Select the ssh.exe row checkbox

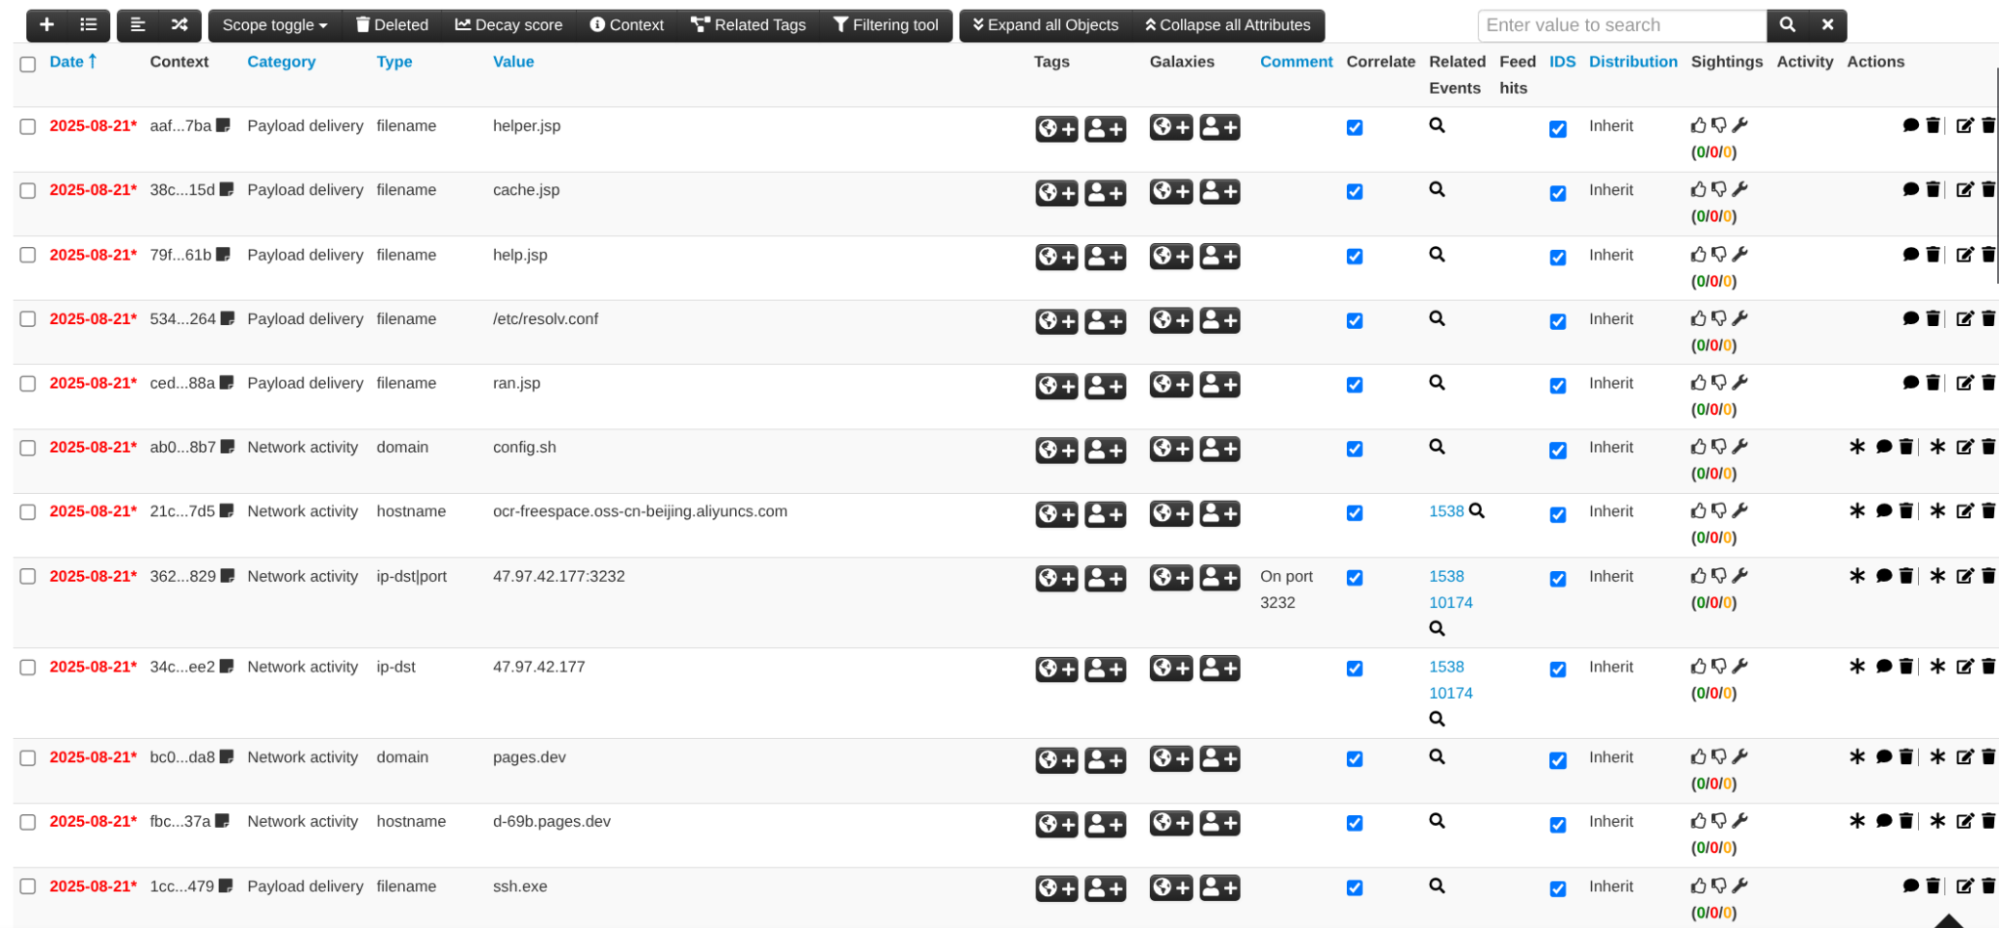28,887
